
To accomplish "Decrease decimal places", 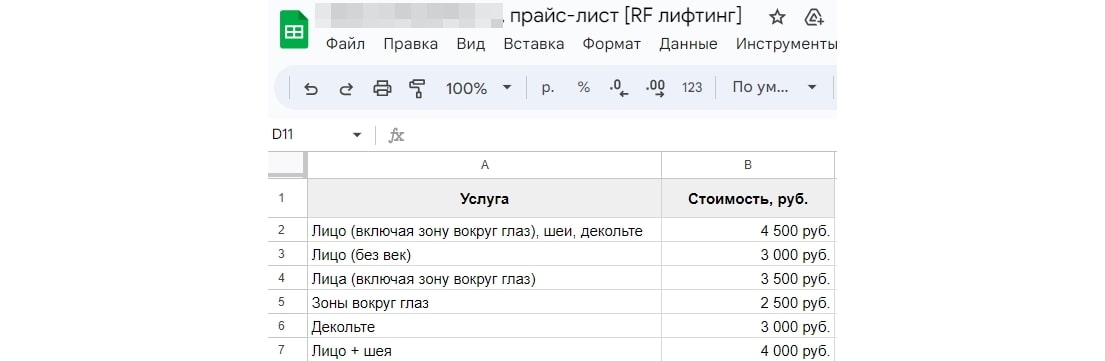I will click(618, 88).
